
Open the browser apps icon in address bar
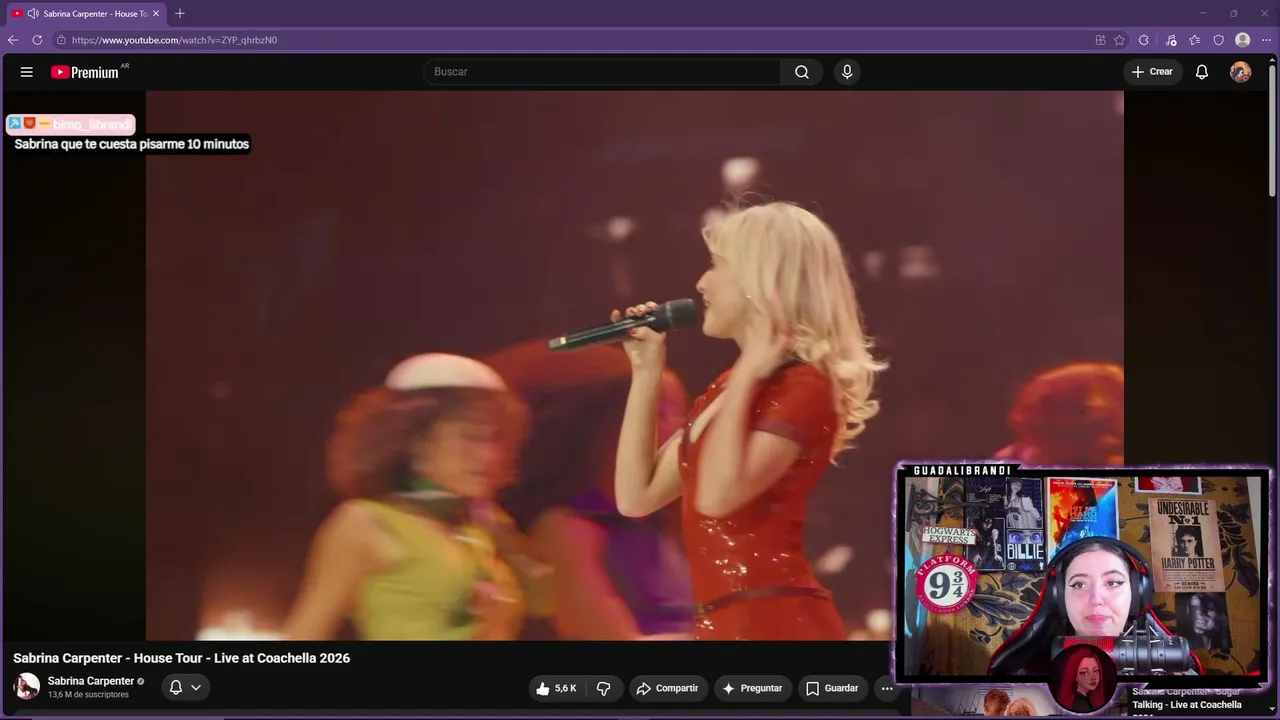point(1100,40)
